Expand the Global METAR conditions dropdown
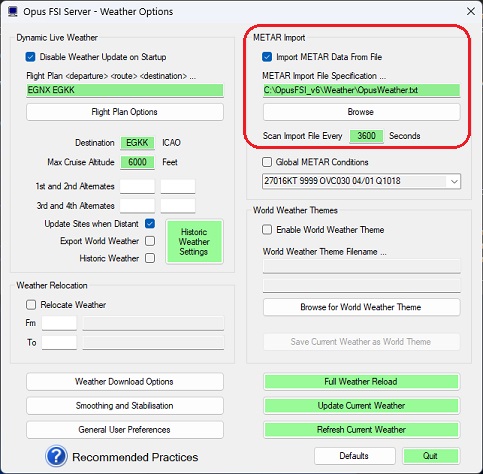Image resolution: width=483 pixels, height=474 pixels. click(x=454, y=181)
